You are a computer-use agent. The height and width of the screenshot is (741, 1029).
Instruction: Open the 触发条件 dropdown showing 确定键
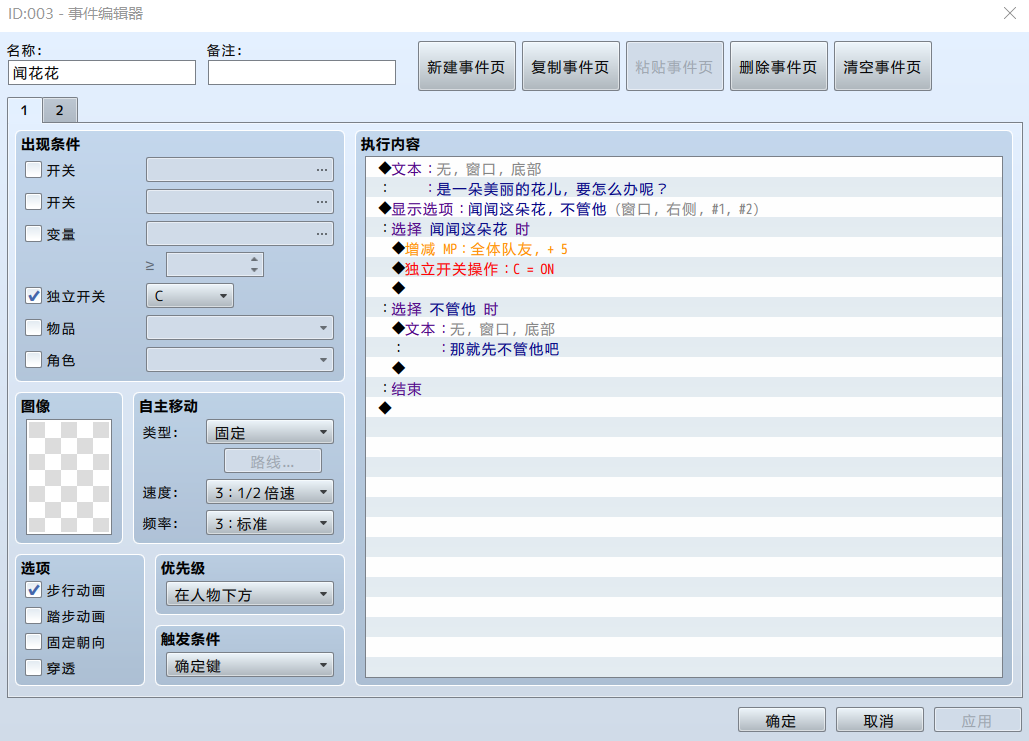click(x=249, y=665)
